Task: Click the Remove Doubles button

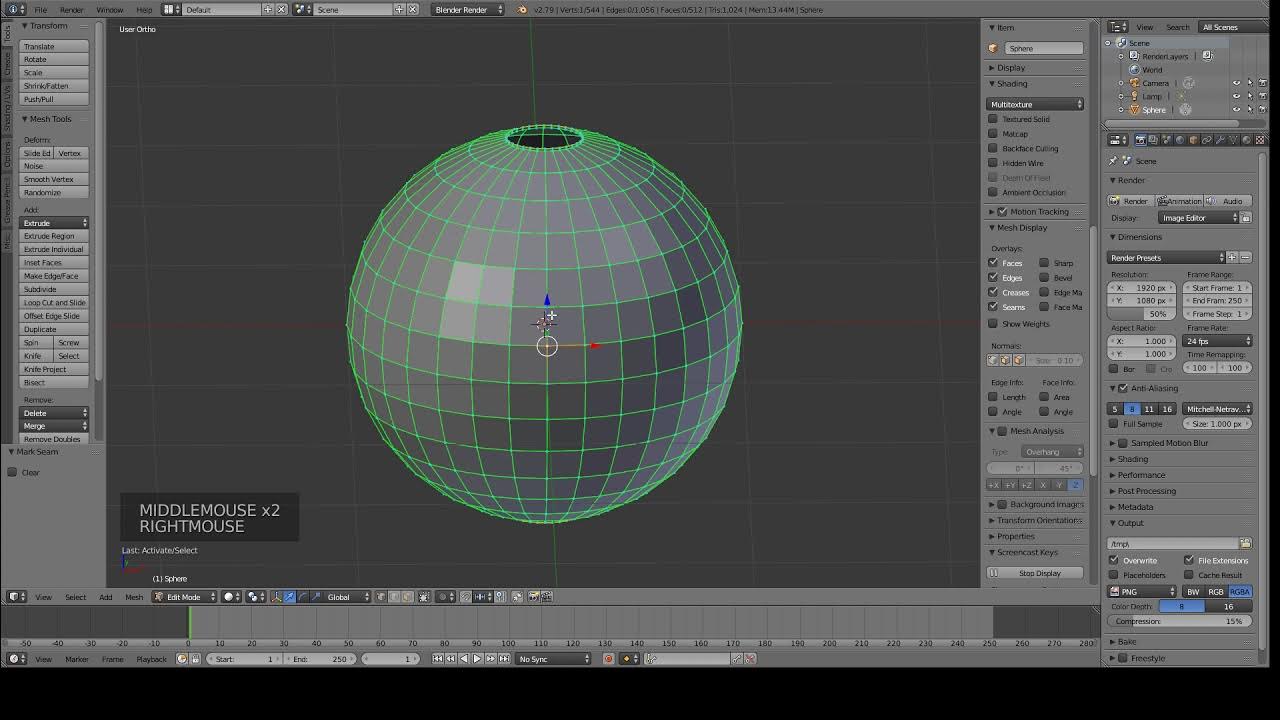Action: point(55,439)
